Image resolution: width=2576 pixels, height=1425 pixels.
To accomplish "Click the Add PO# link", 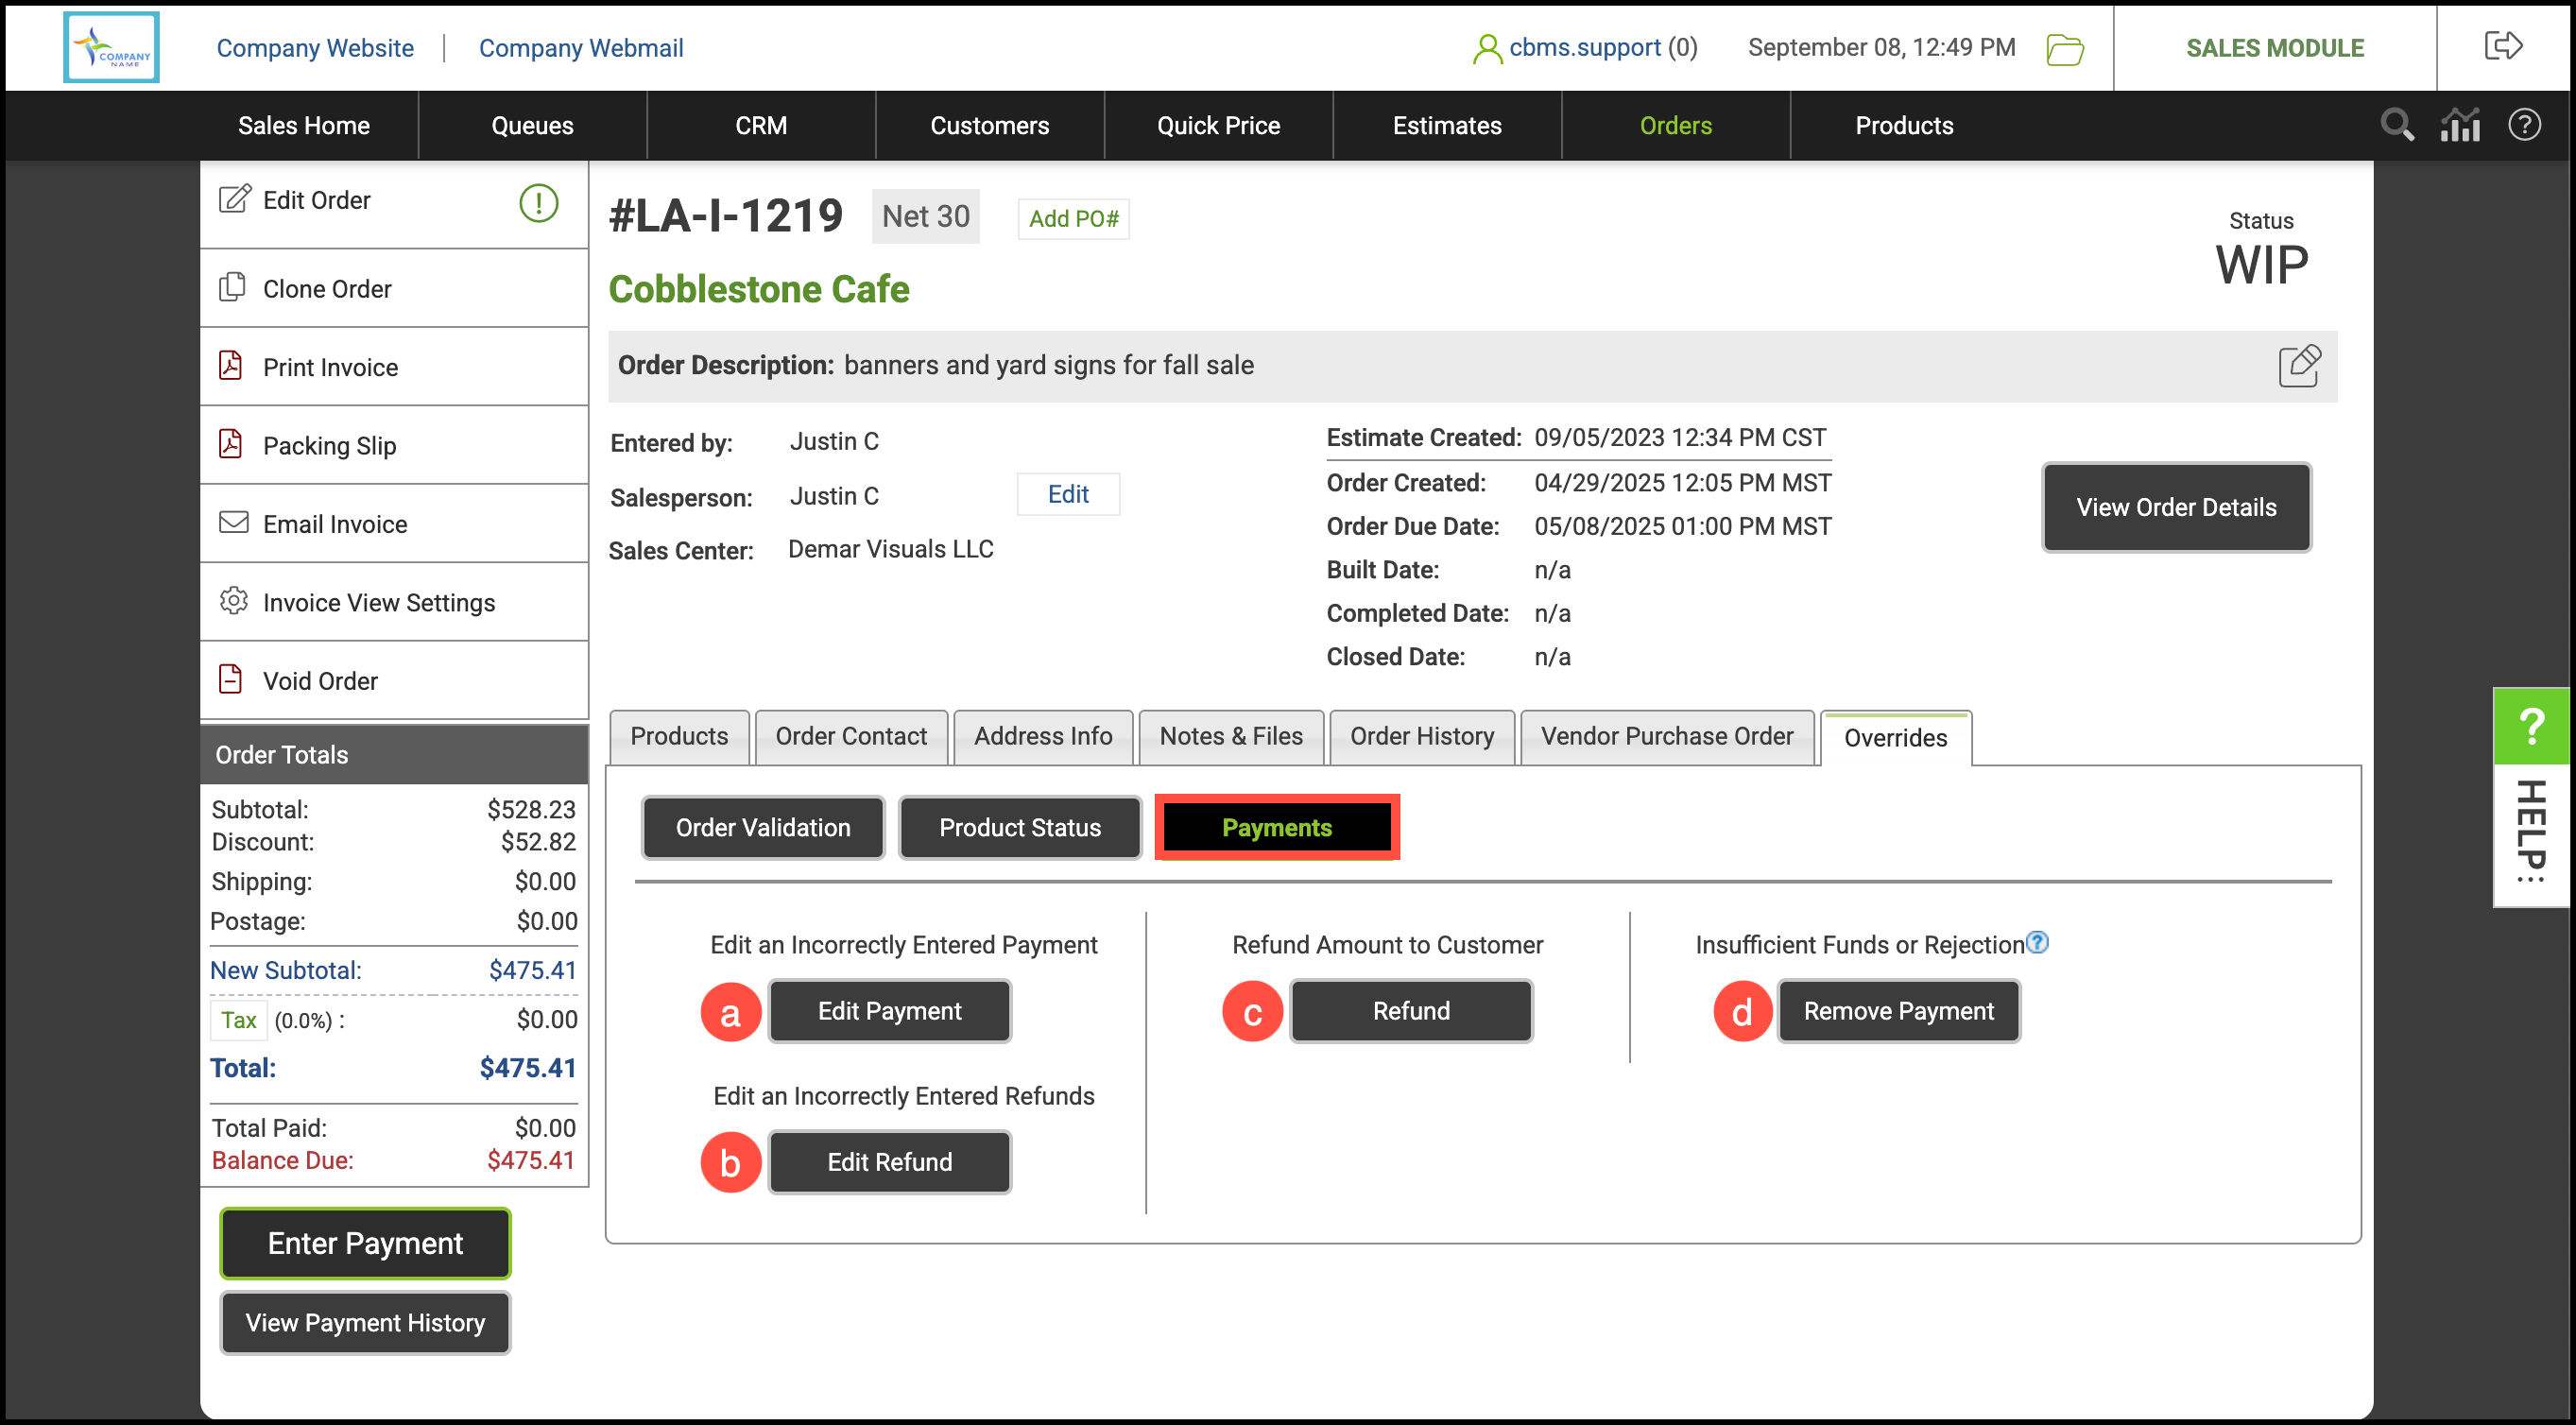I will pyautogui.click(x=1073, y=218).
